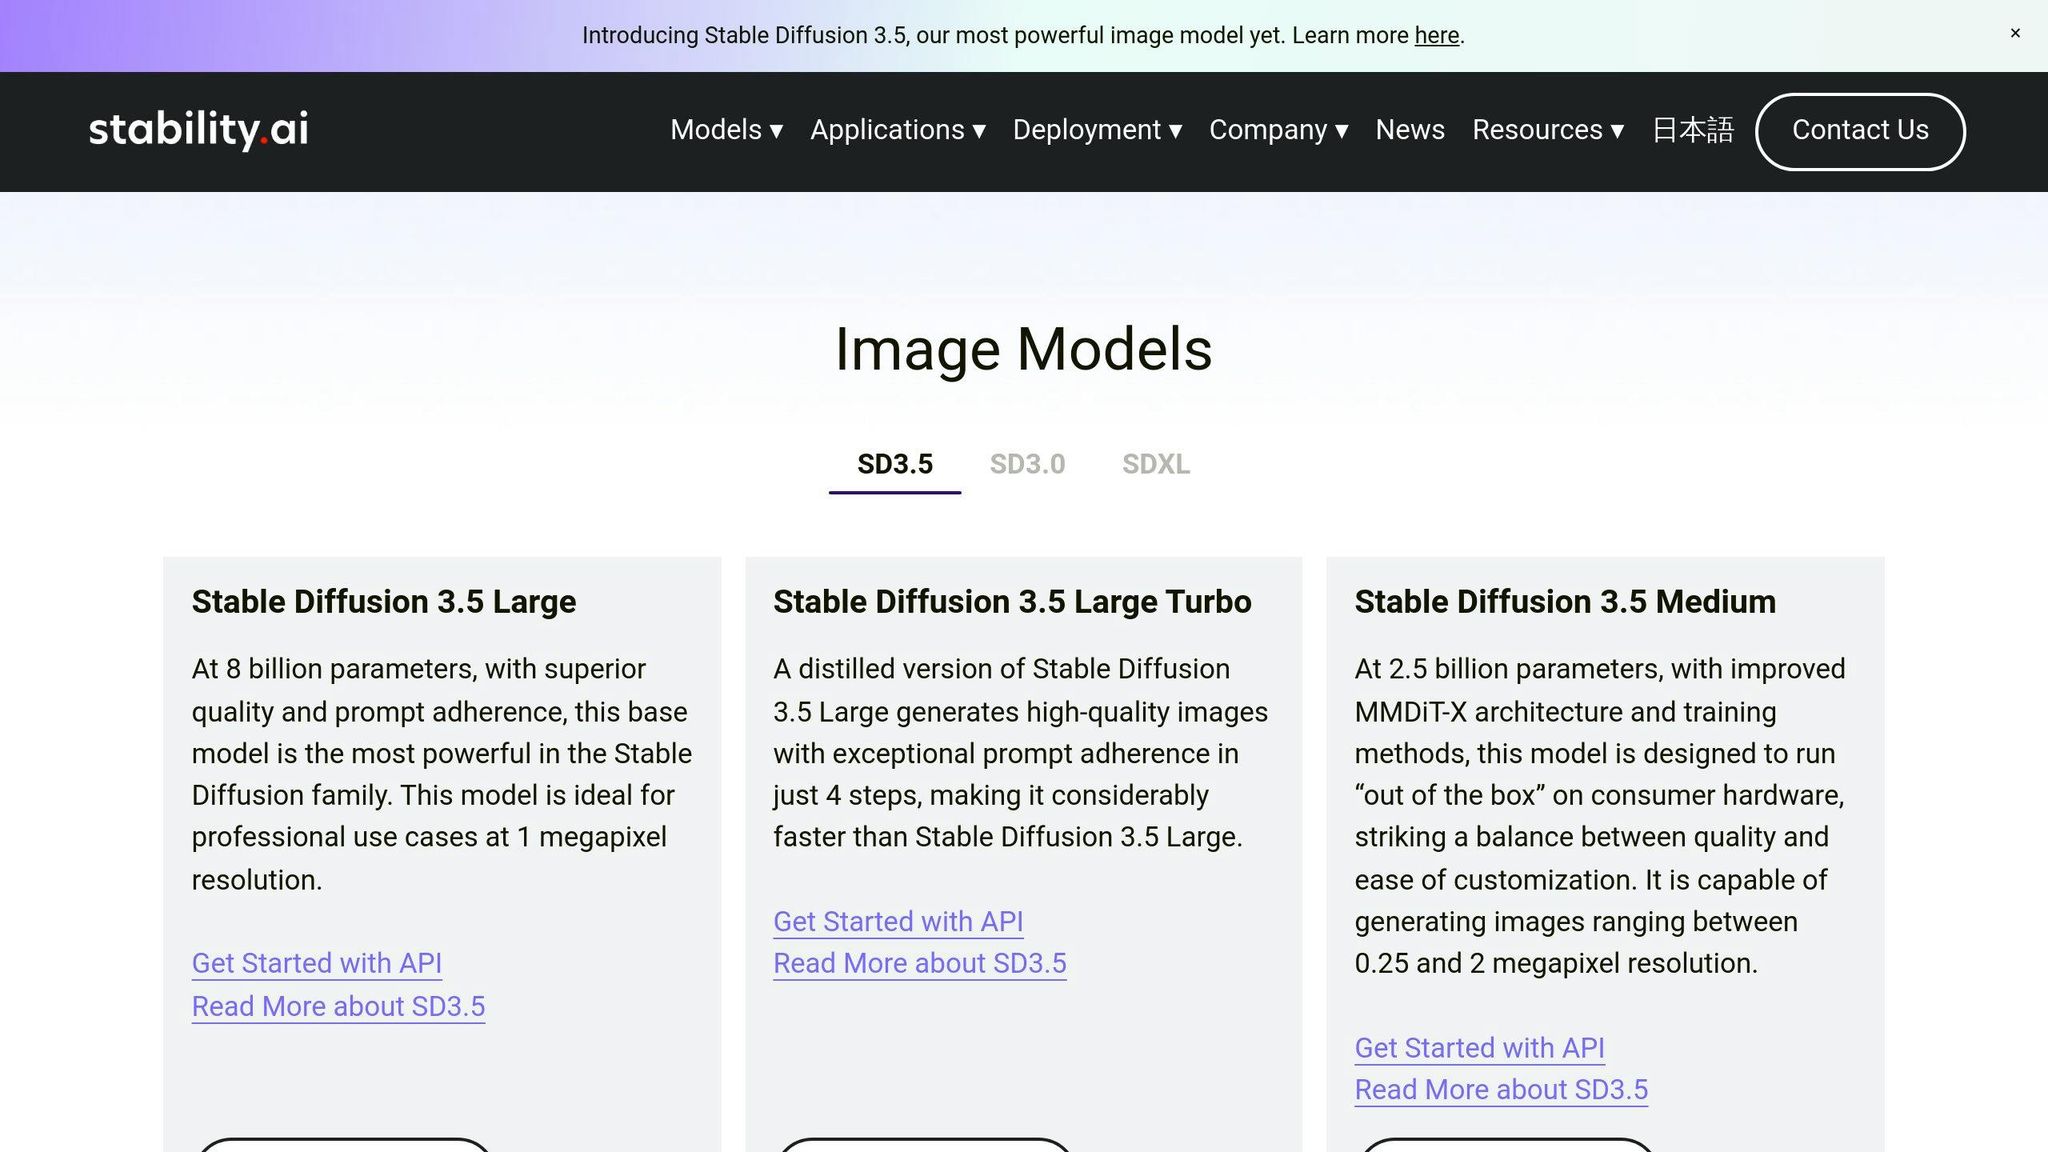
Task: Select the SD3.5 tab
Action: [895, 465]
